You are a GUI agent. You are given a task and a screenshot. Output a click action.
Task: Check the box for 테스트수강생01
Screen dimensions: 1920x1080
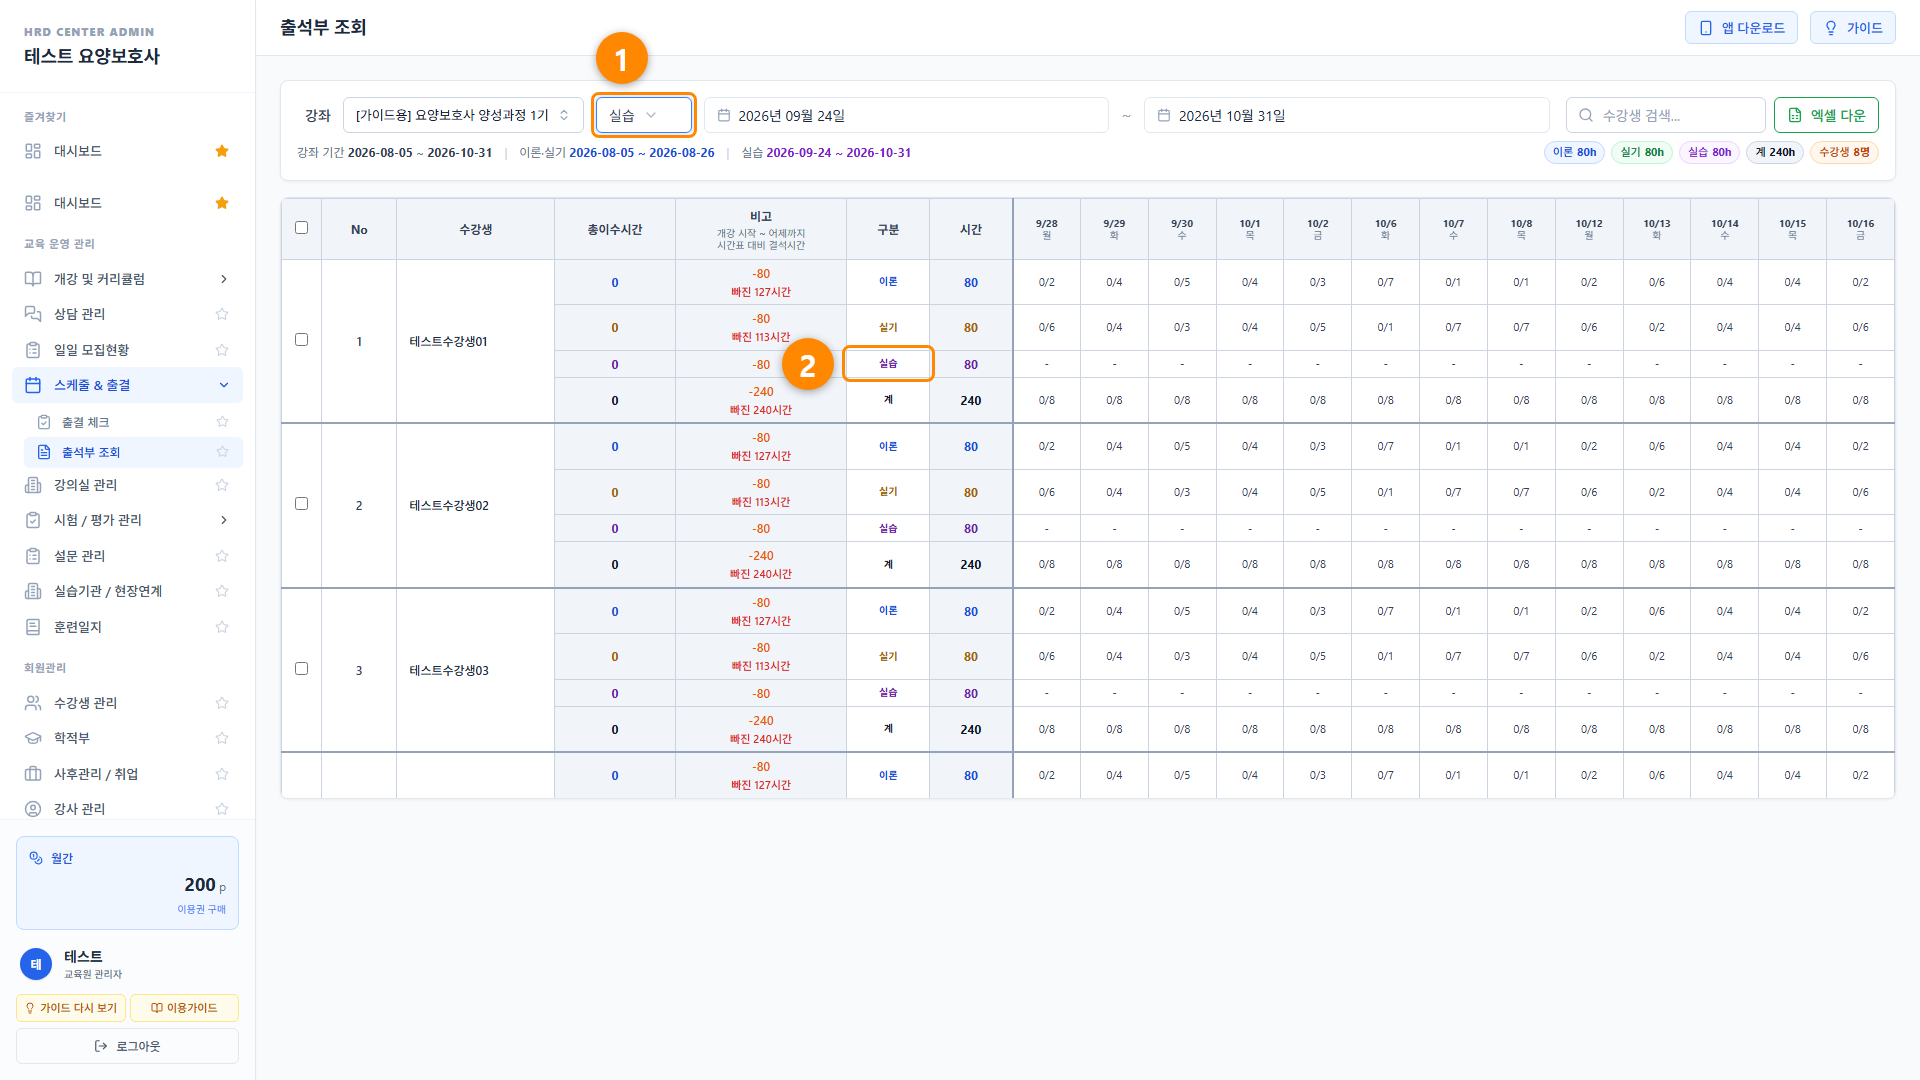[x=301, y=340]
